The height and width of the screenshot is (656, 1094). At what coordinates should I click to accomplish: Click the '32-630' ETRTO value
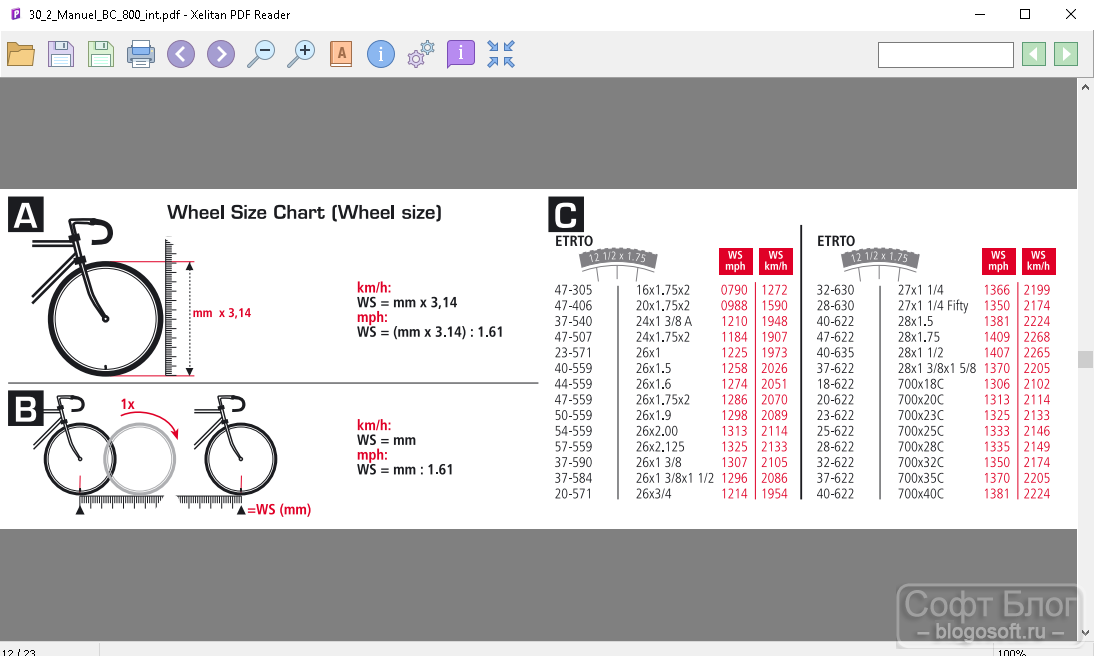[x=835, y=290]
